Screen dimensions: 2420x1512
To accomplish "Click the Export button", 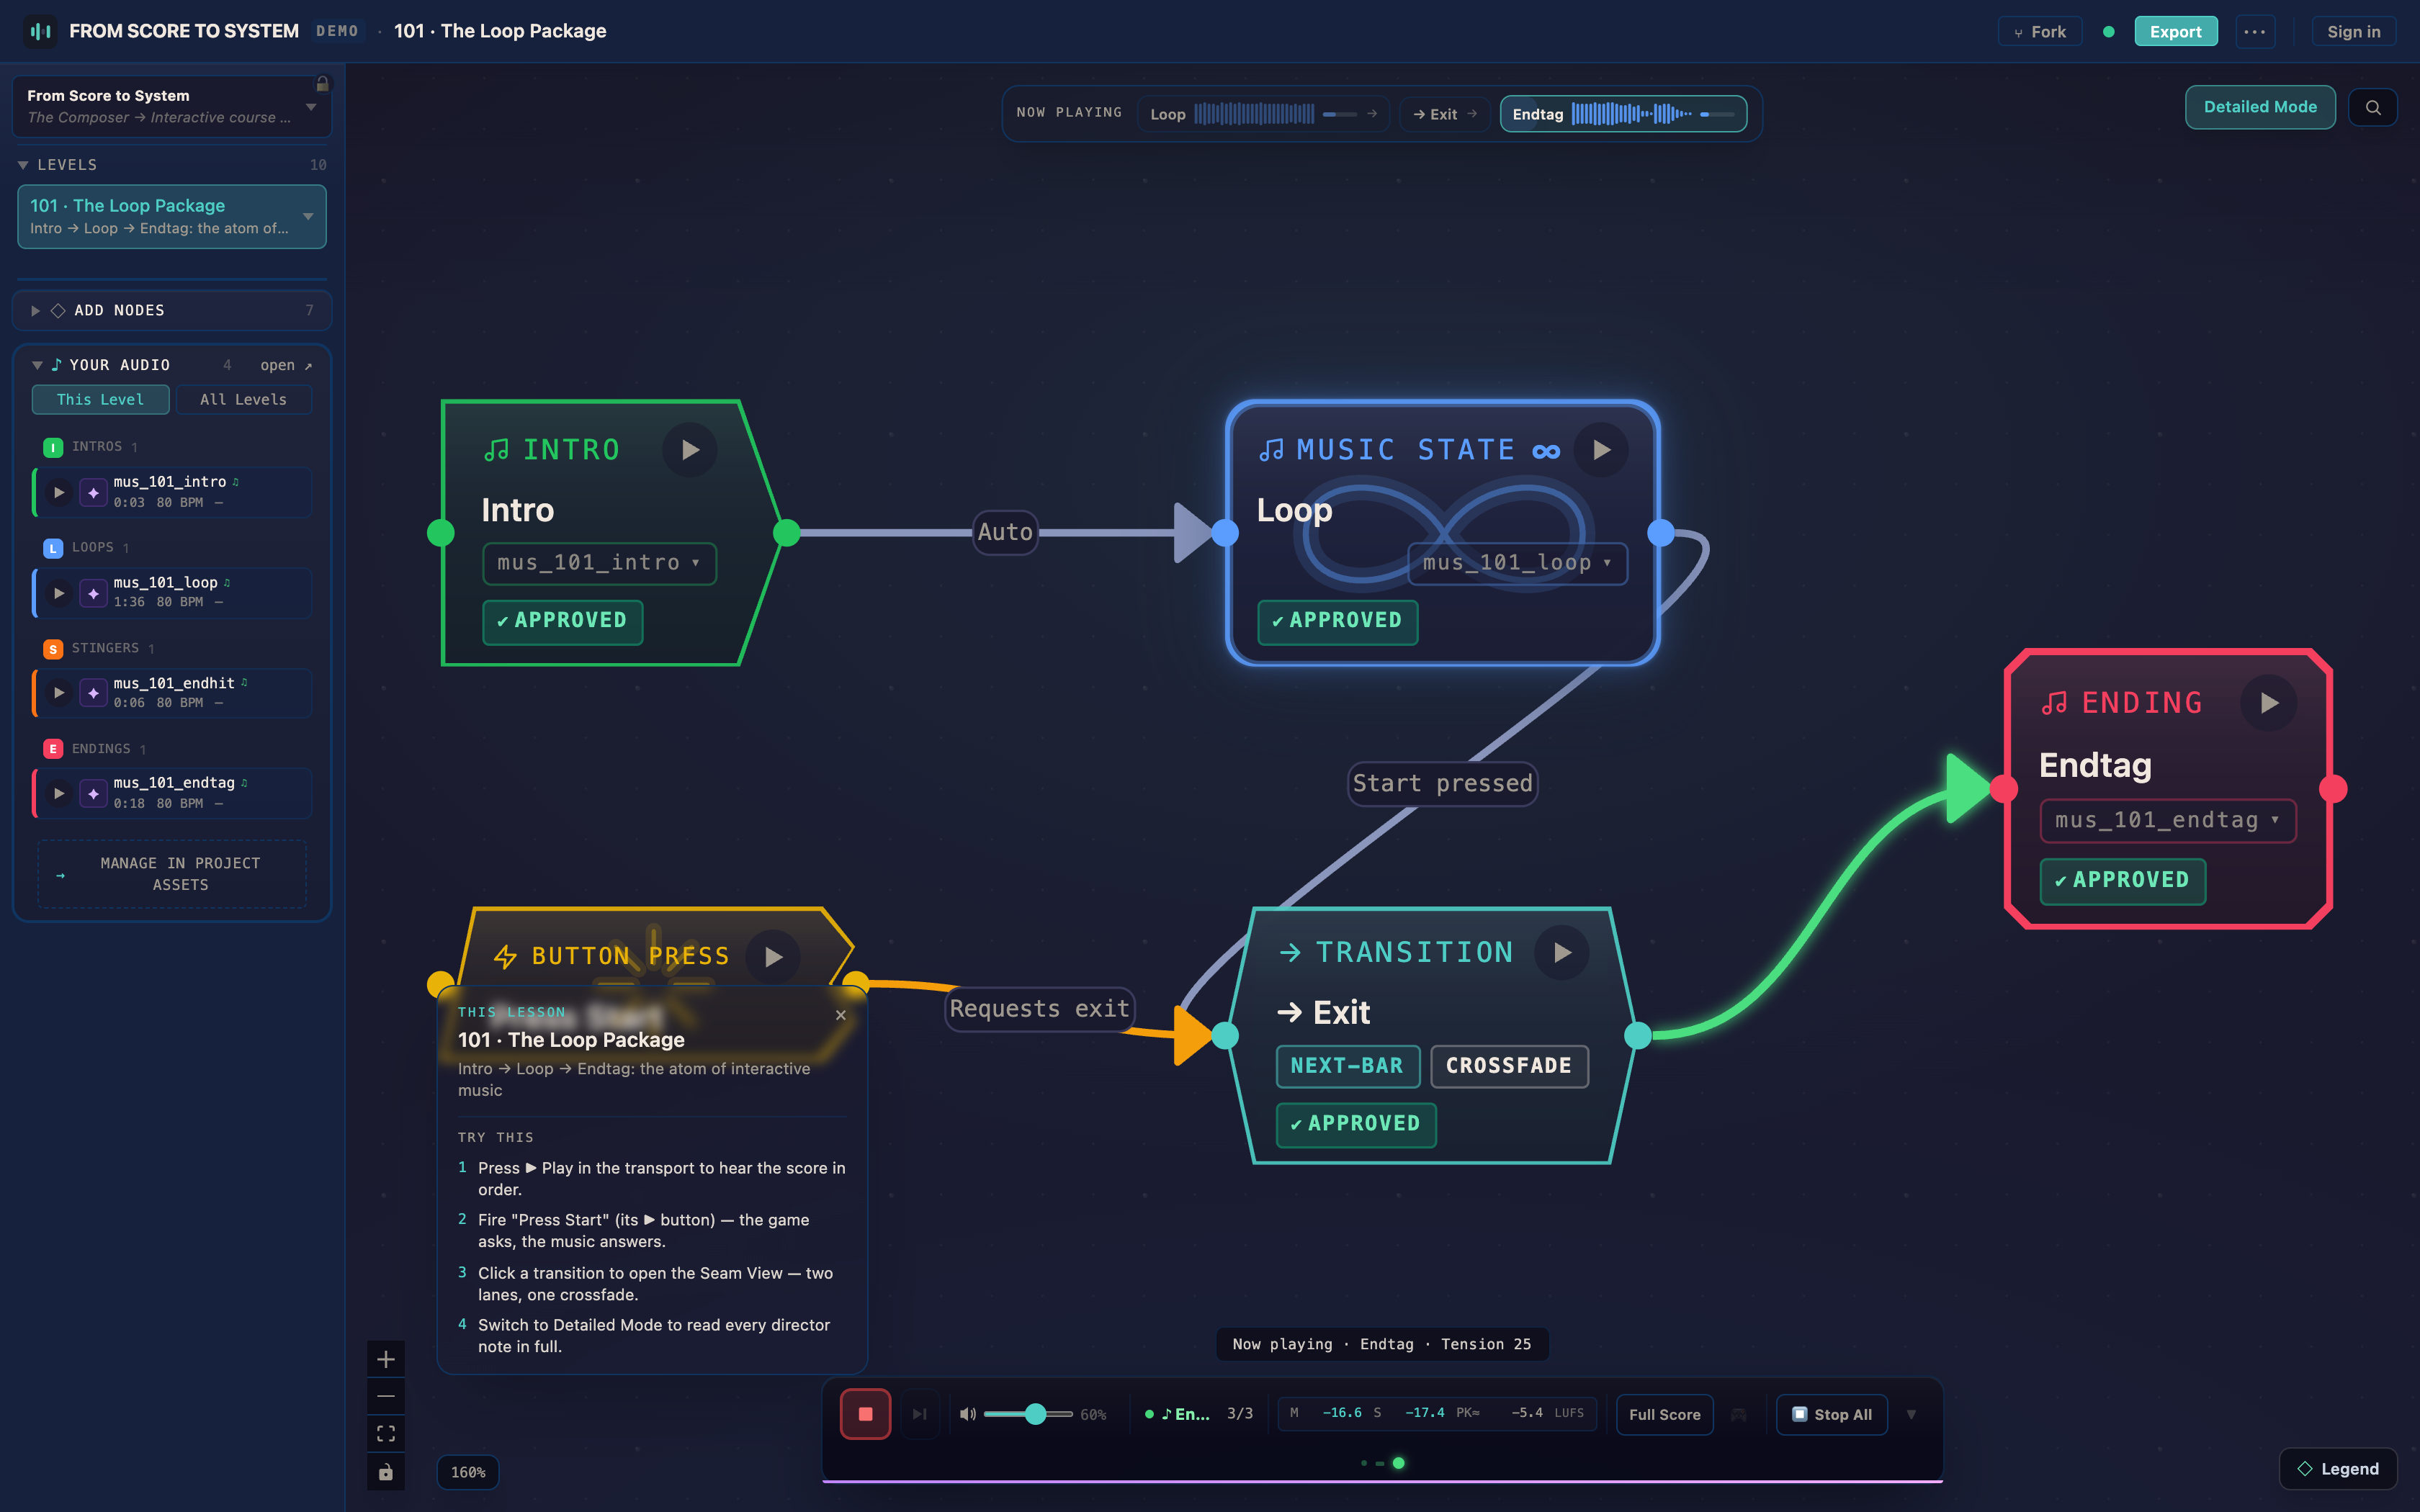I will pyautogui.click(x=2175, y=31).
